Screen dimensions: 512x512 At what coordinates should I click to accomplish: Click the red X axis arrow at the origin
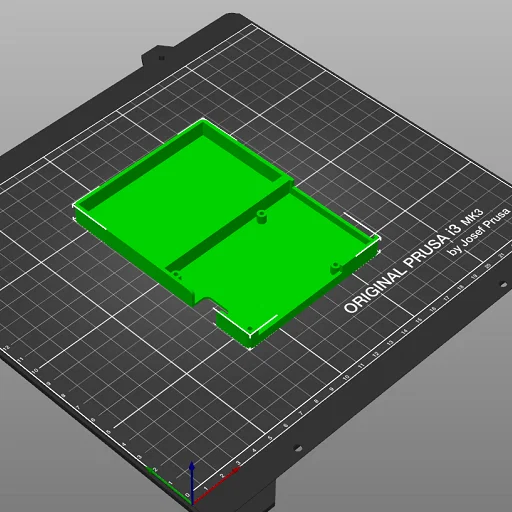(x=215, y=485)
